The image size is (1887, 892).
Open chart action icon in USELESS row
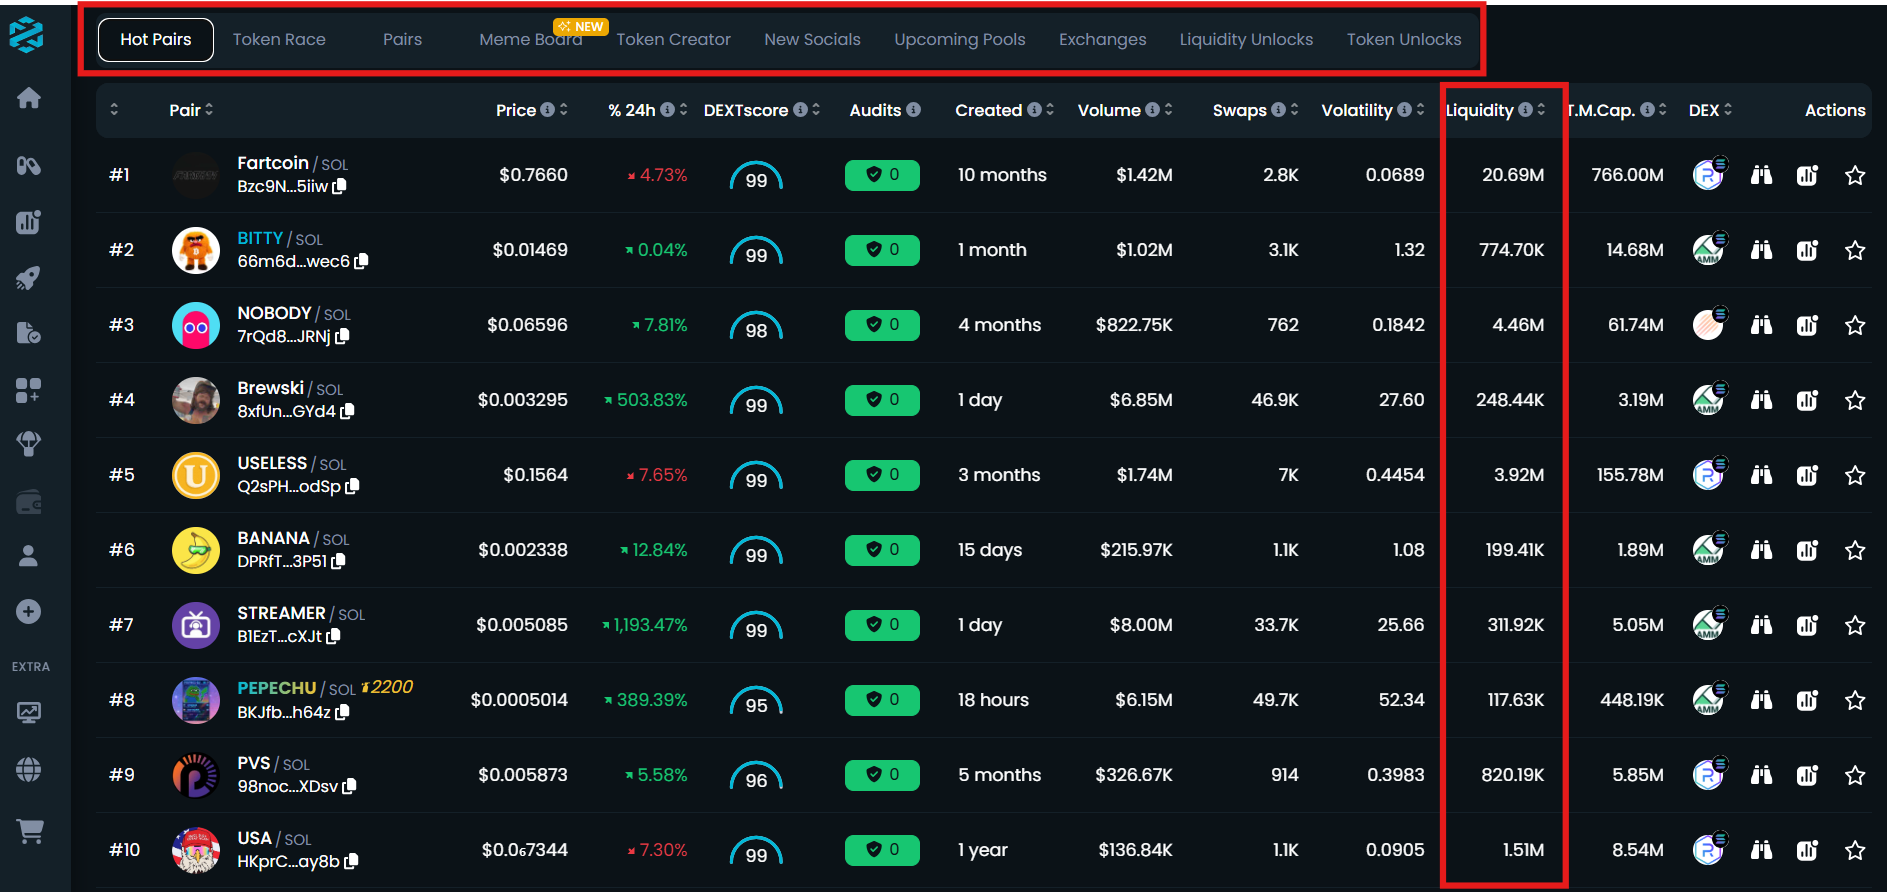[x=1807, y=475]
